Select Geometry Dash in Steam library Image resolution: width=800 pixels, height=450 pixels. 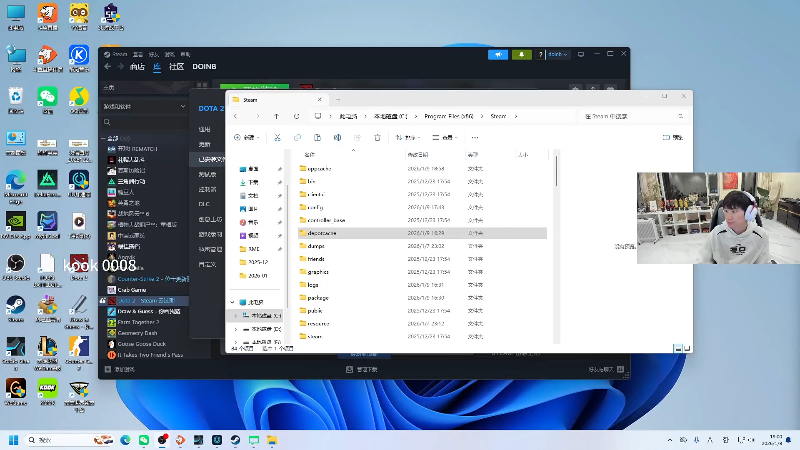click(137, 333)
